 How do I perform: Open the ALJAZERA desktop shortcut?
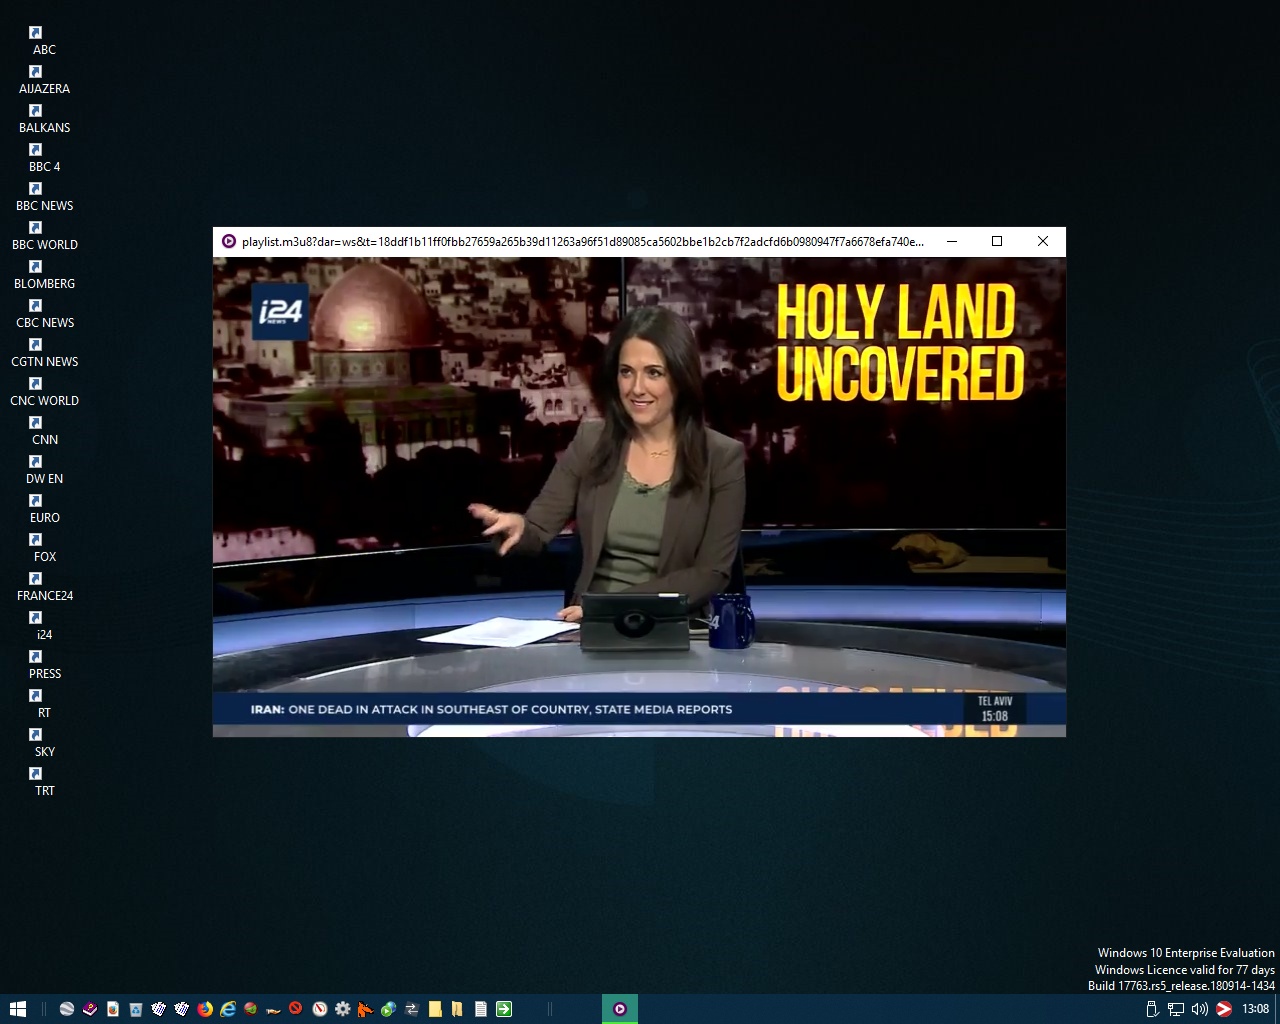click(44, 80)
